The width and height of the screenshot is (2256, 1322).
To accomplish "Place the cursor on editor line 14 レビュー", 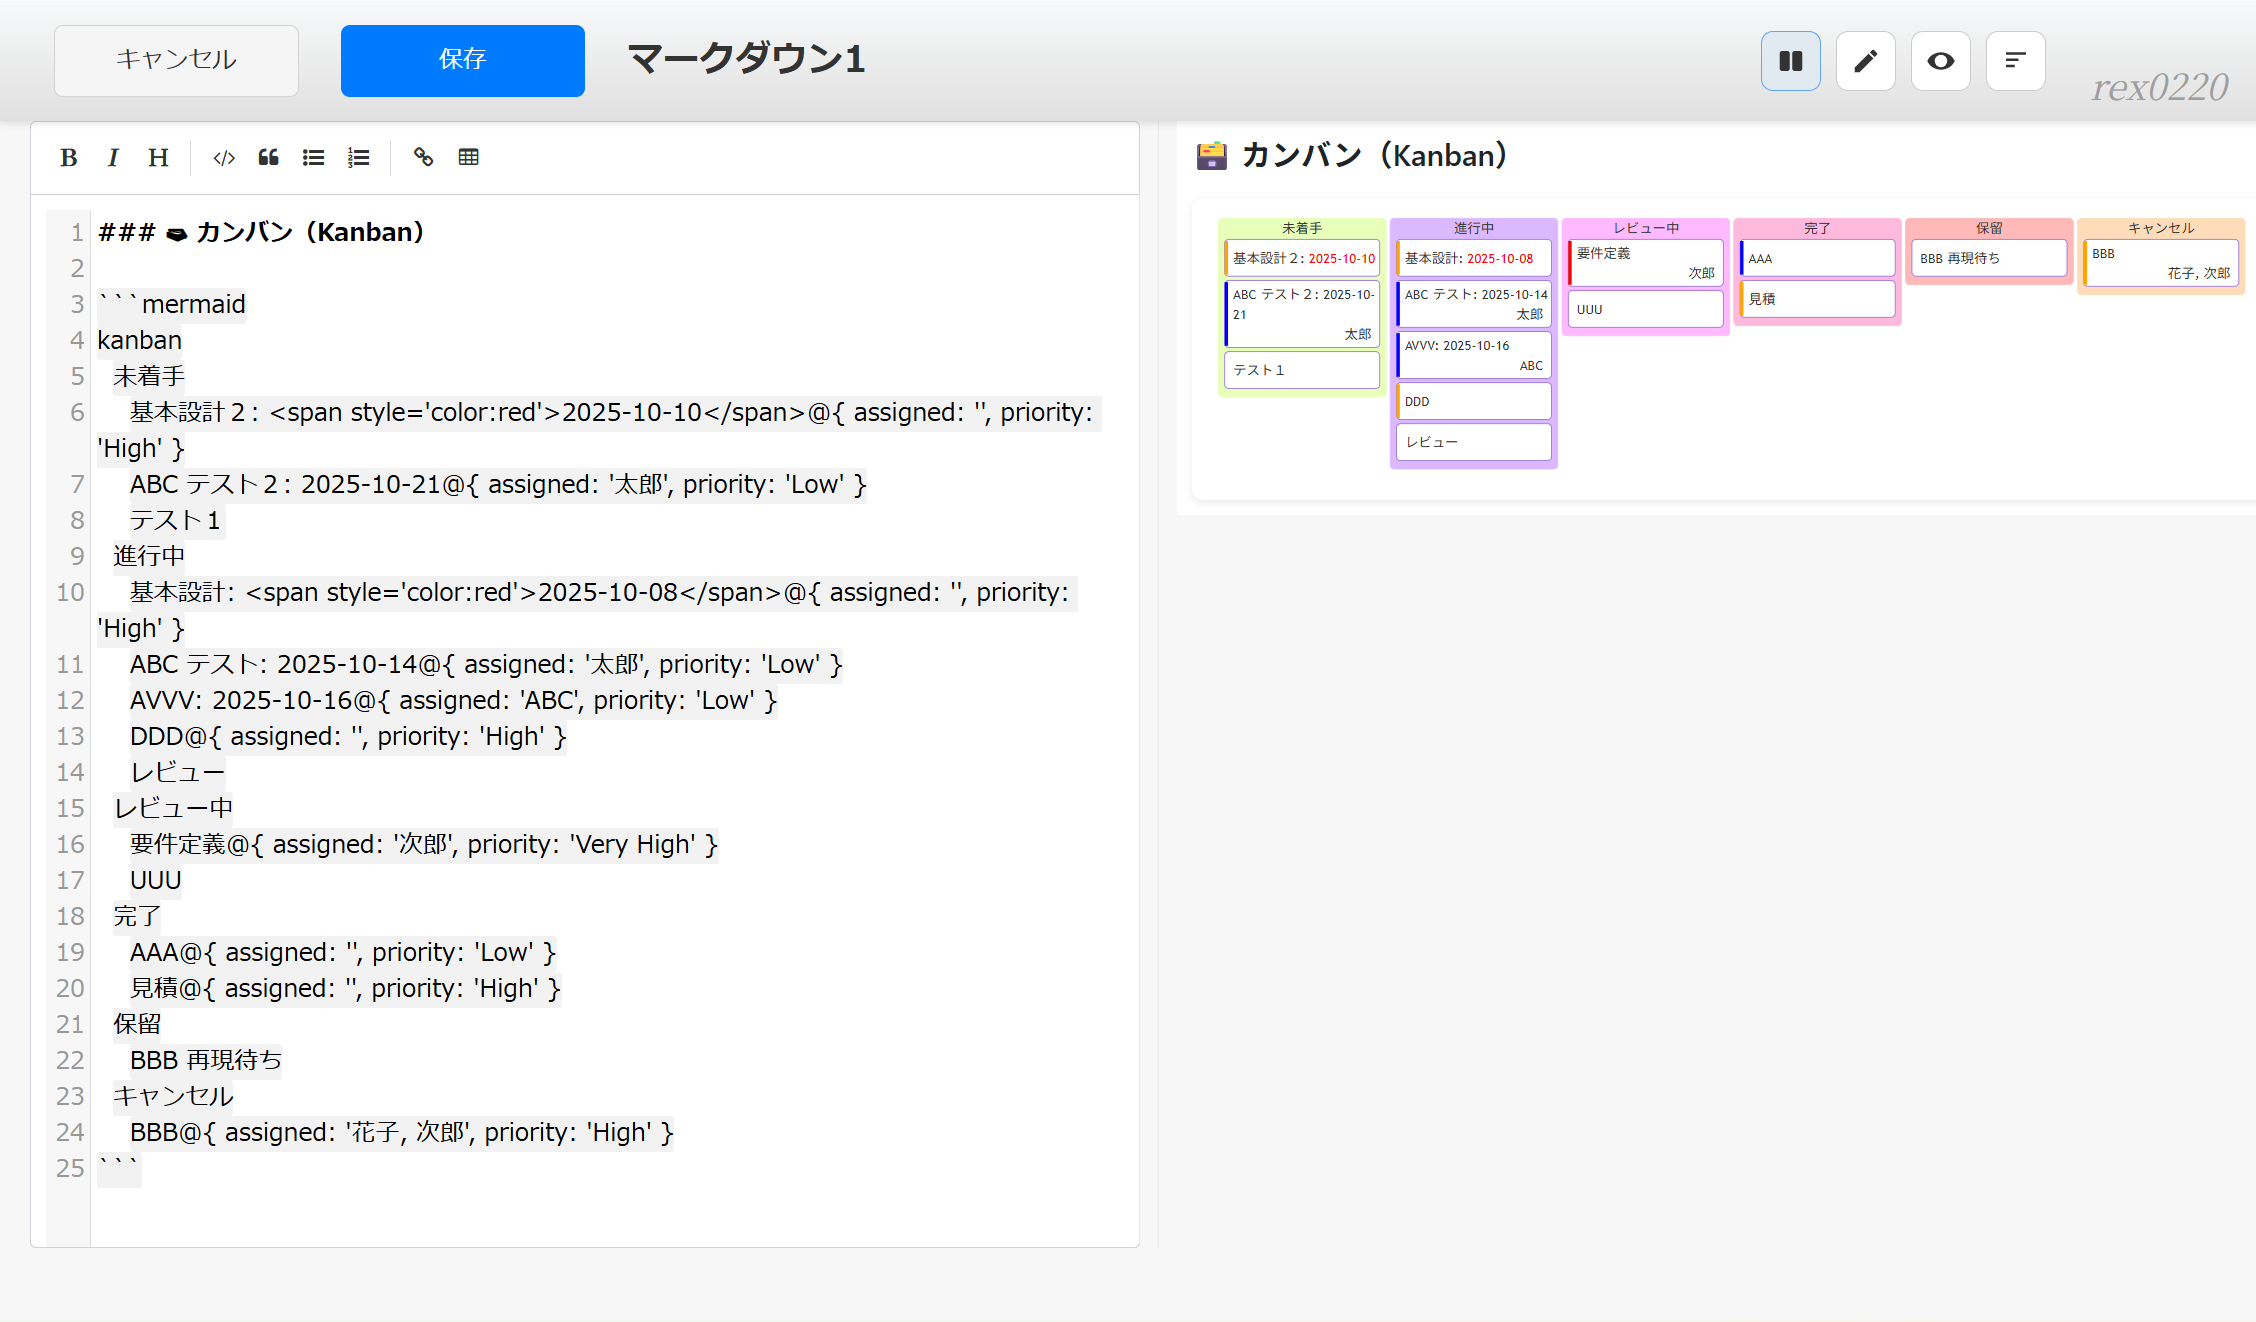I will (178, 772).
